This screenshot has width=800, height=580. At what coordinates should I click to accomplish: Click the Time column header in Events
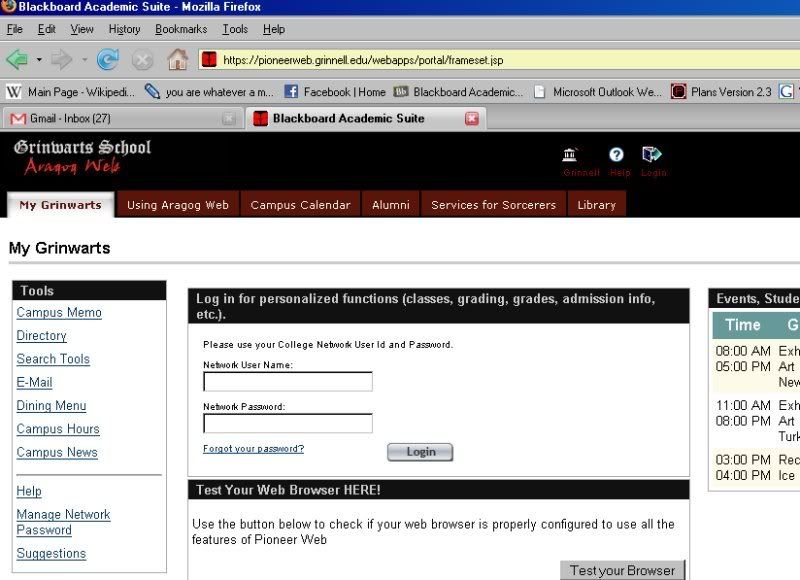(742, 325)
